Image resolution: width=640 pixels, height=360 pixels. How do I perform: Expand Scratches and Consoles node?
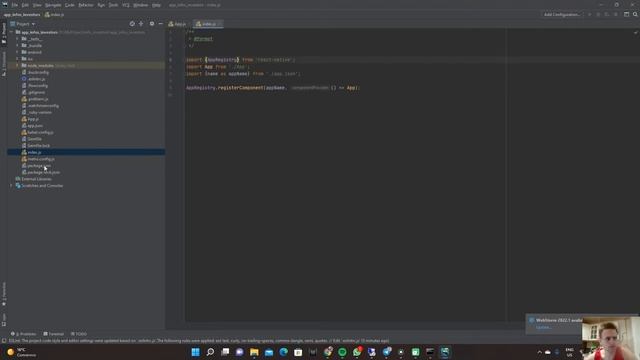11,186
